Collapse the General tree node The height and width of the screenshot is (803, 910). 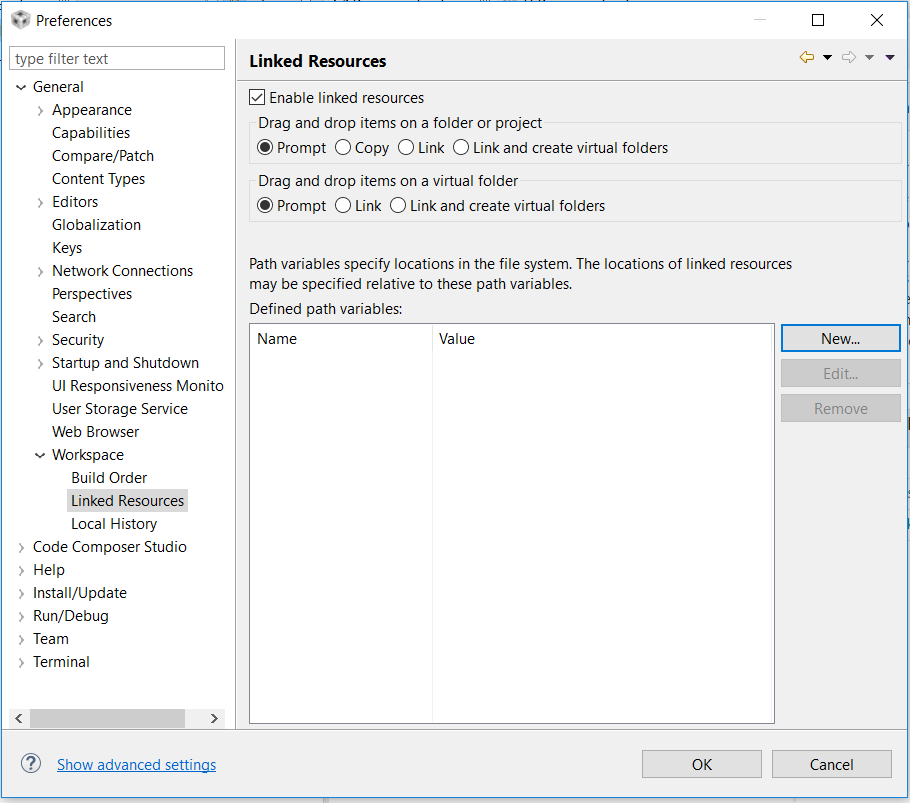point(21,86)
